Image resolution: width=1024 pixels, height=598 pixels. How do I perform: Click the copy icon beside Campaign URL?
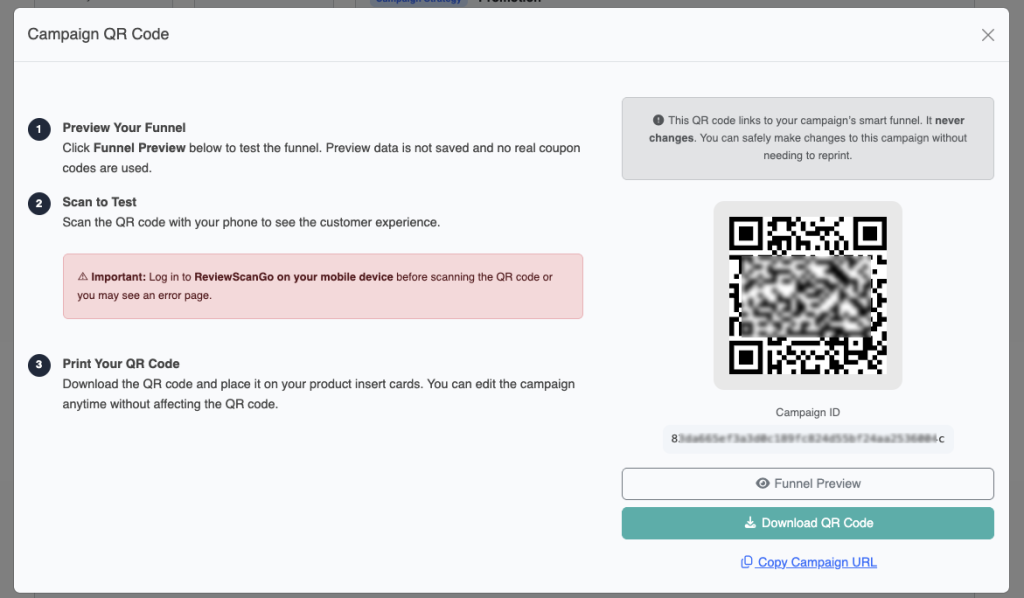click(x=746, y=562)
